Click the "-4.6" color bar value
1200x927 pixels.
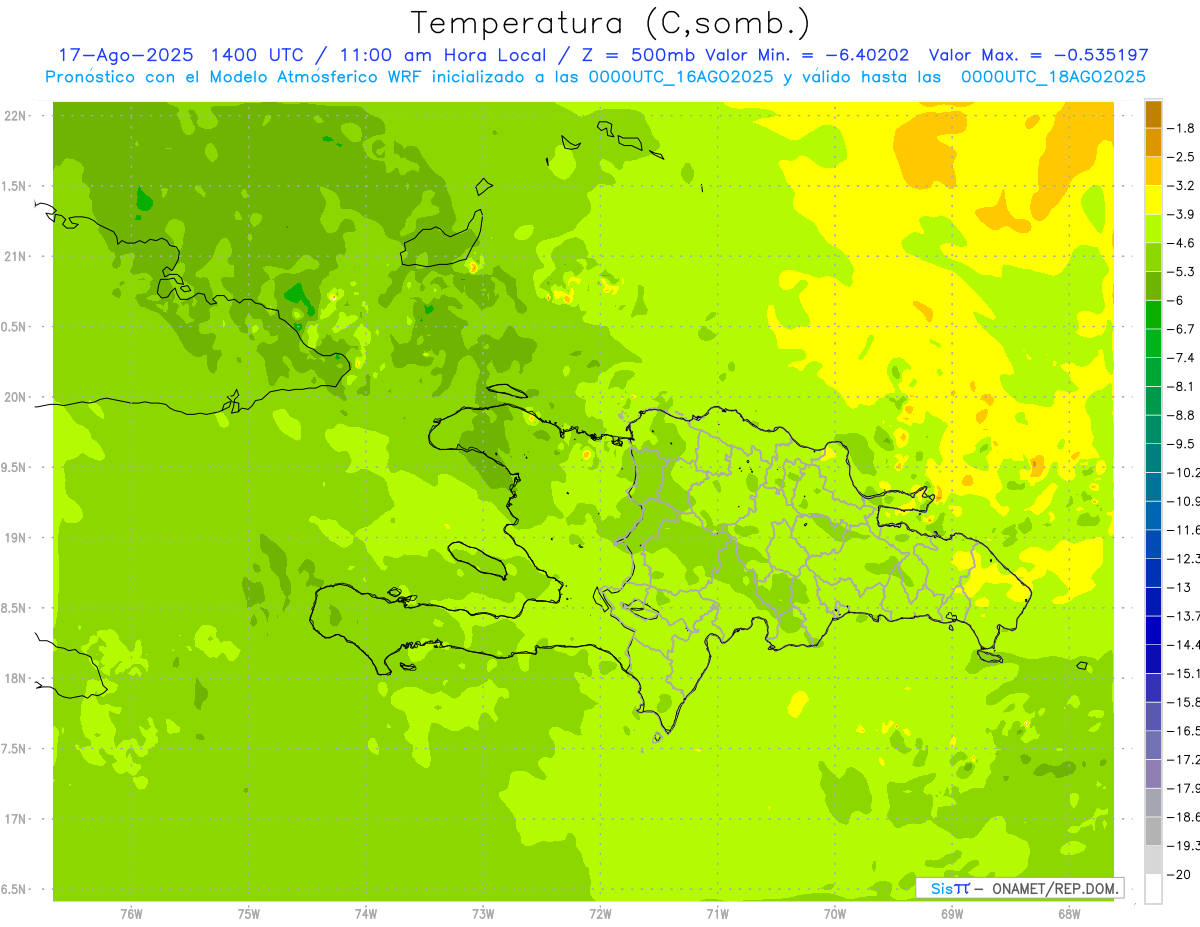(x=1181, y=243)
